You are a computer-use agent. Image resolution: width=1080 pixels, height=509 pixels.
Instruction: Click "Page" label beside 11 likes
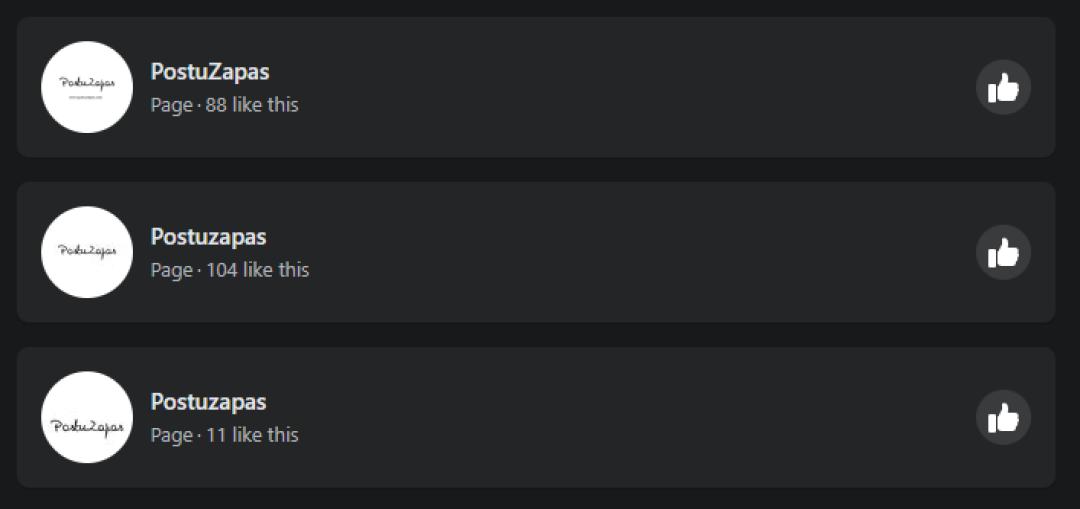coord(171,435)
